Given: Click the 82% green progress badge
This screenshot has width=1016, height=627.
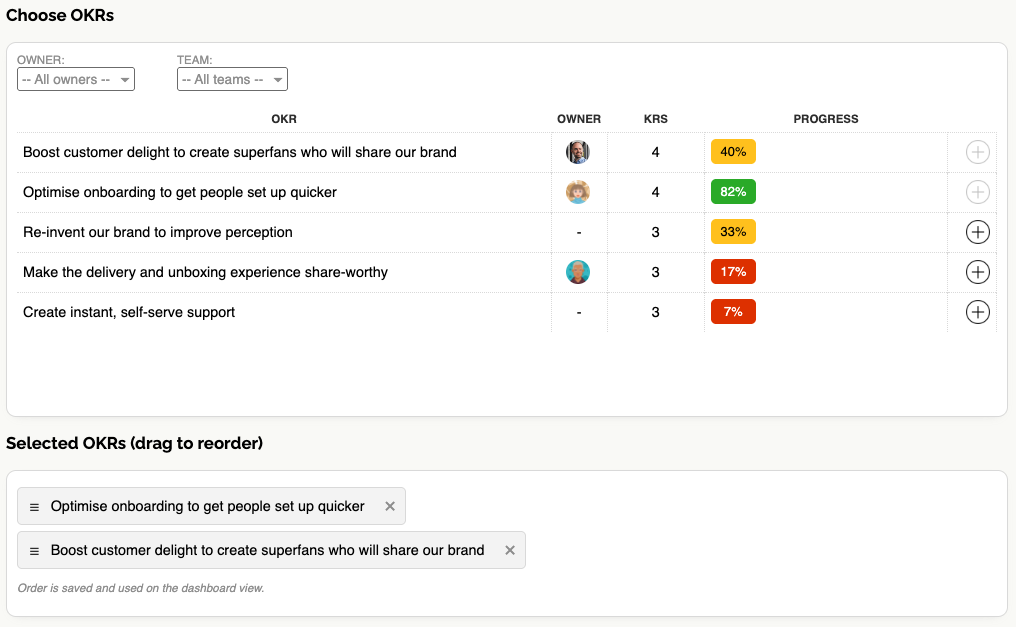Looking at the screenshot, I should (x=733, y=192).
